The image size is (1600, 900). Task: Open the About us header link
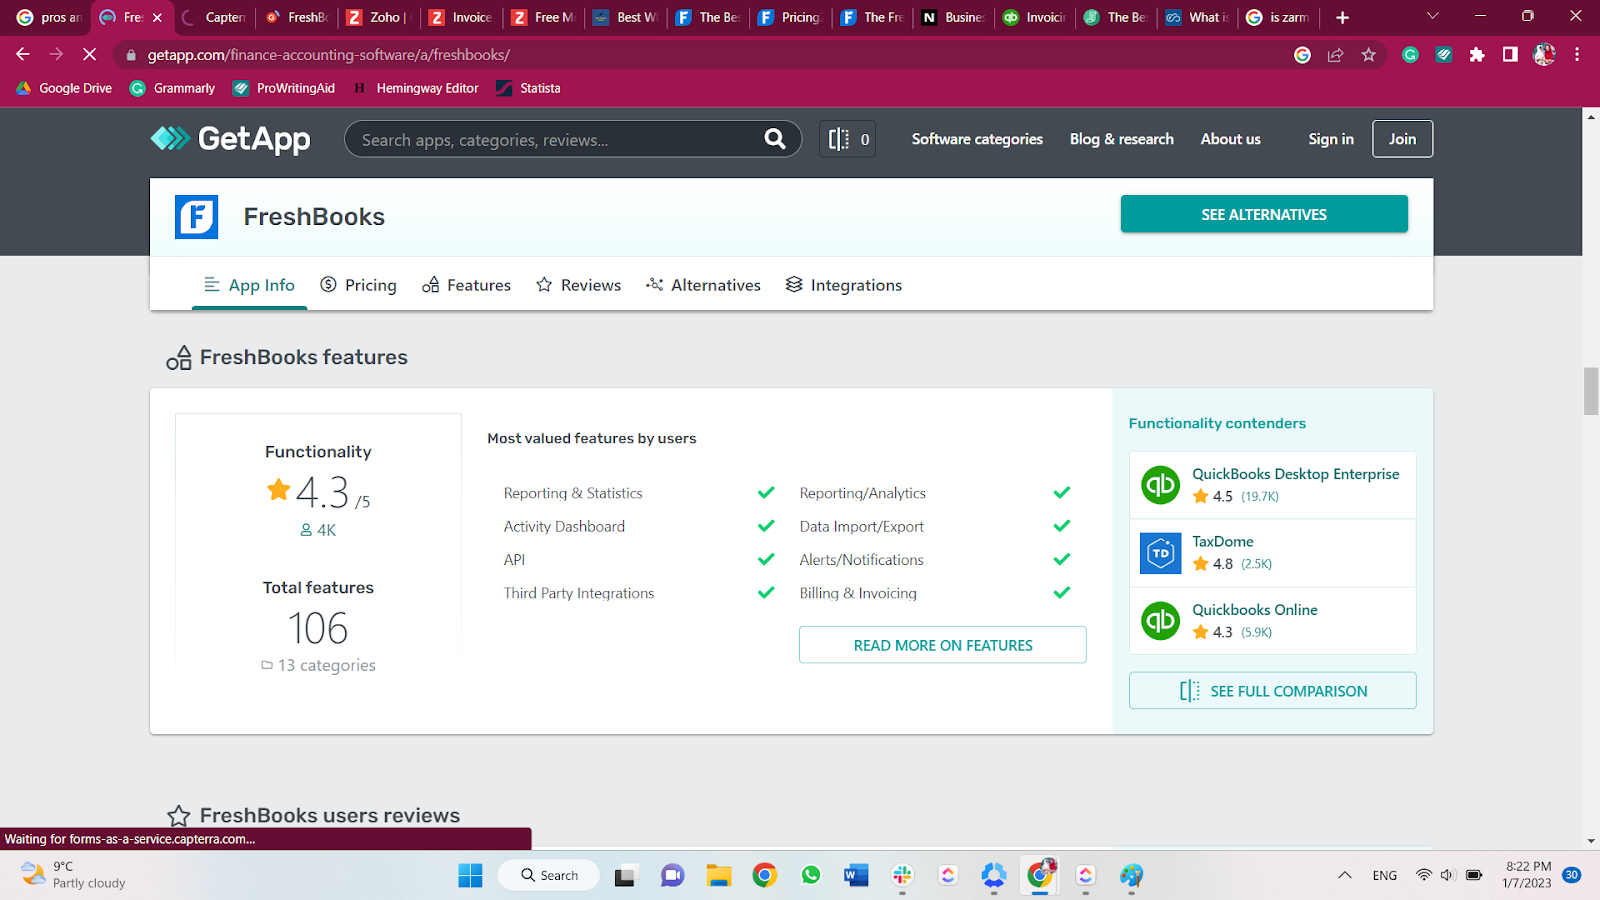click(x=1231, y=139)
